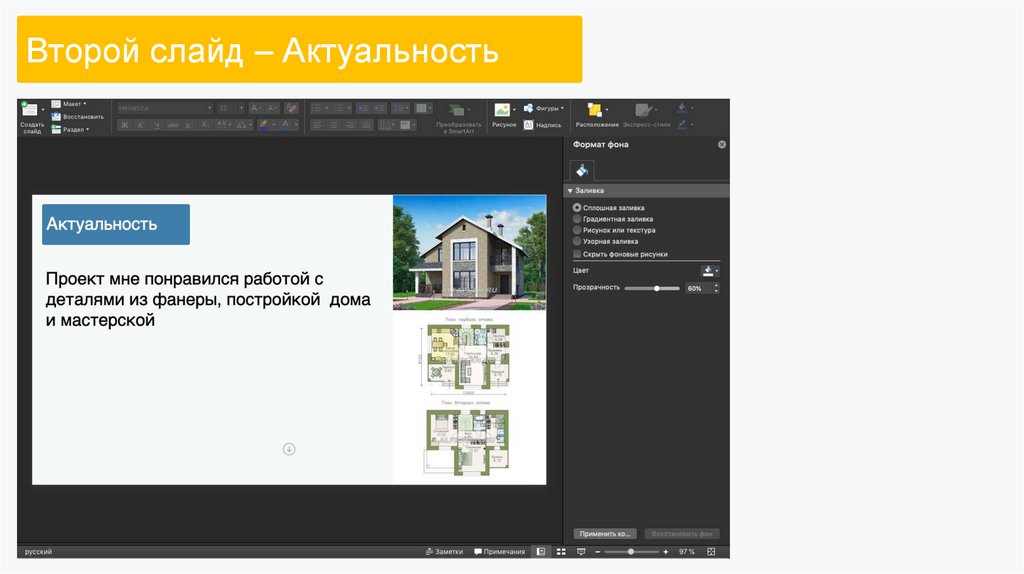Expand the Фигуры shapes dropdown
The image size is (1024, 574).
coord(549,107)
